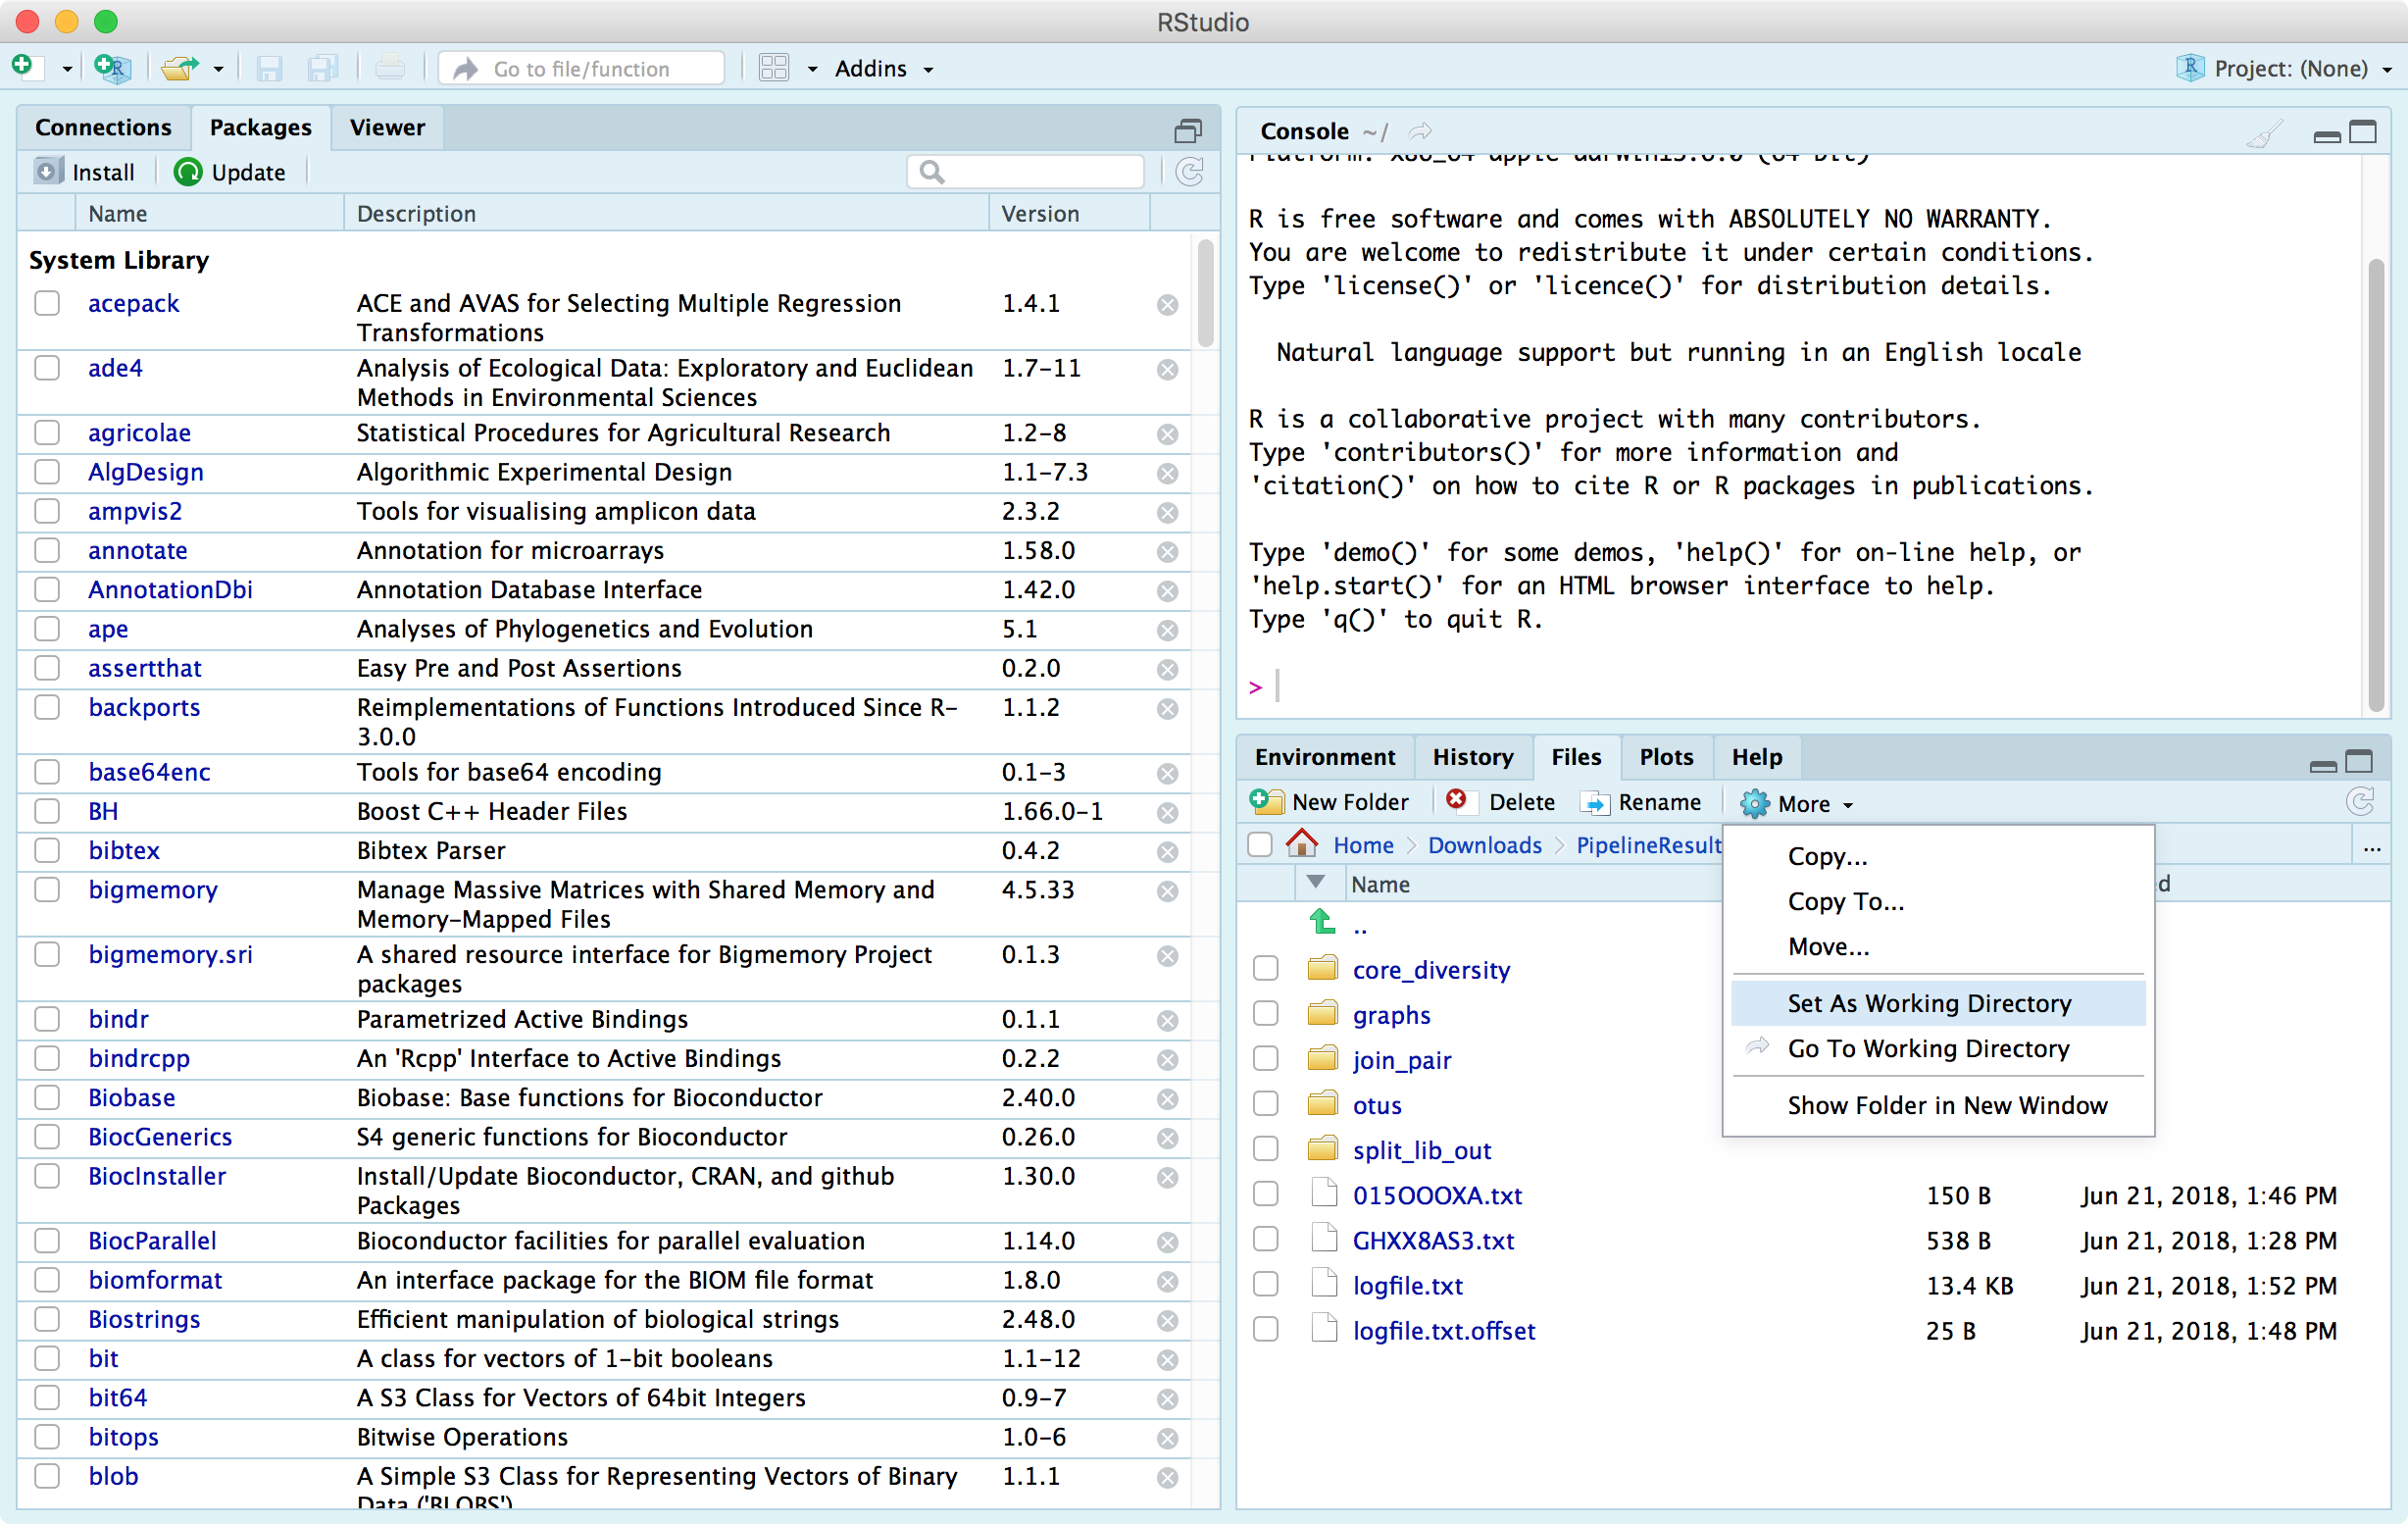
Task: Open the split_lib_out folder link
Action: point(1422,1150)
